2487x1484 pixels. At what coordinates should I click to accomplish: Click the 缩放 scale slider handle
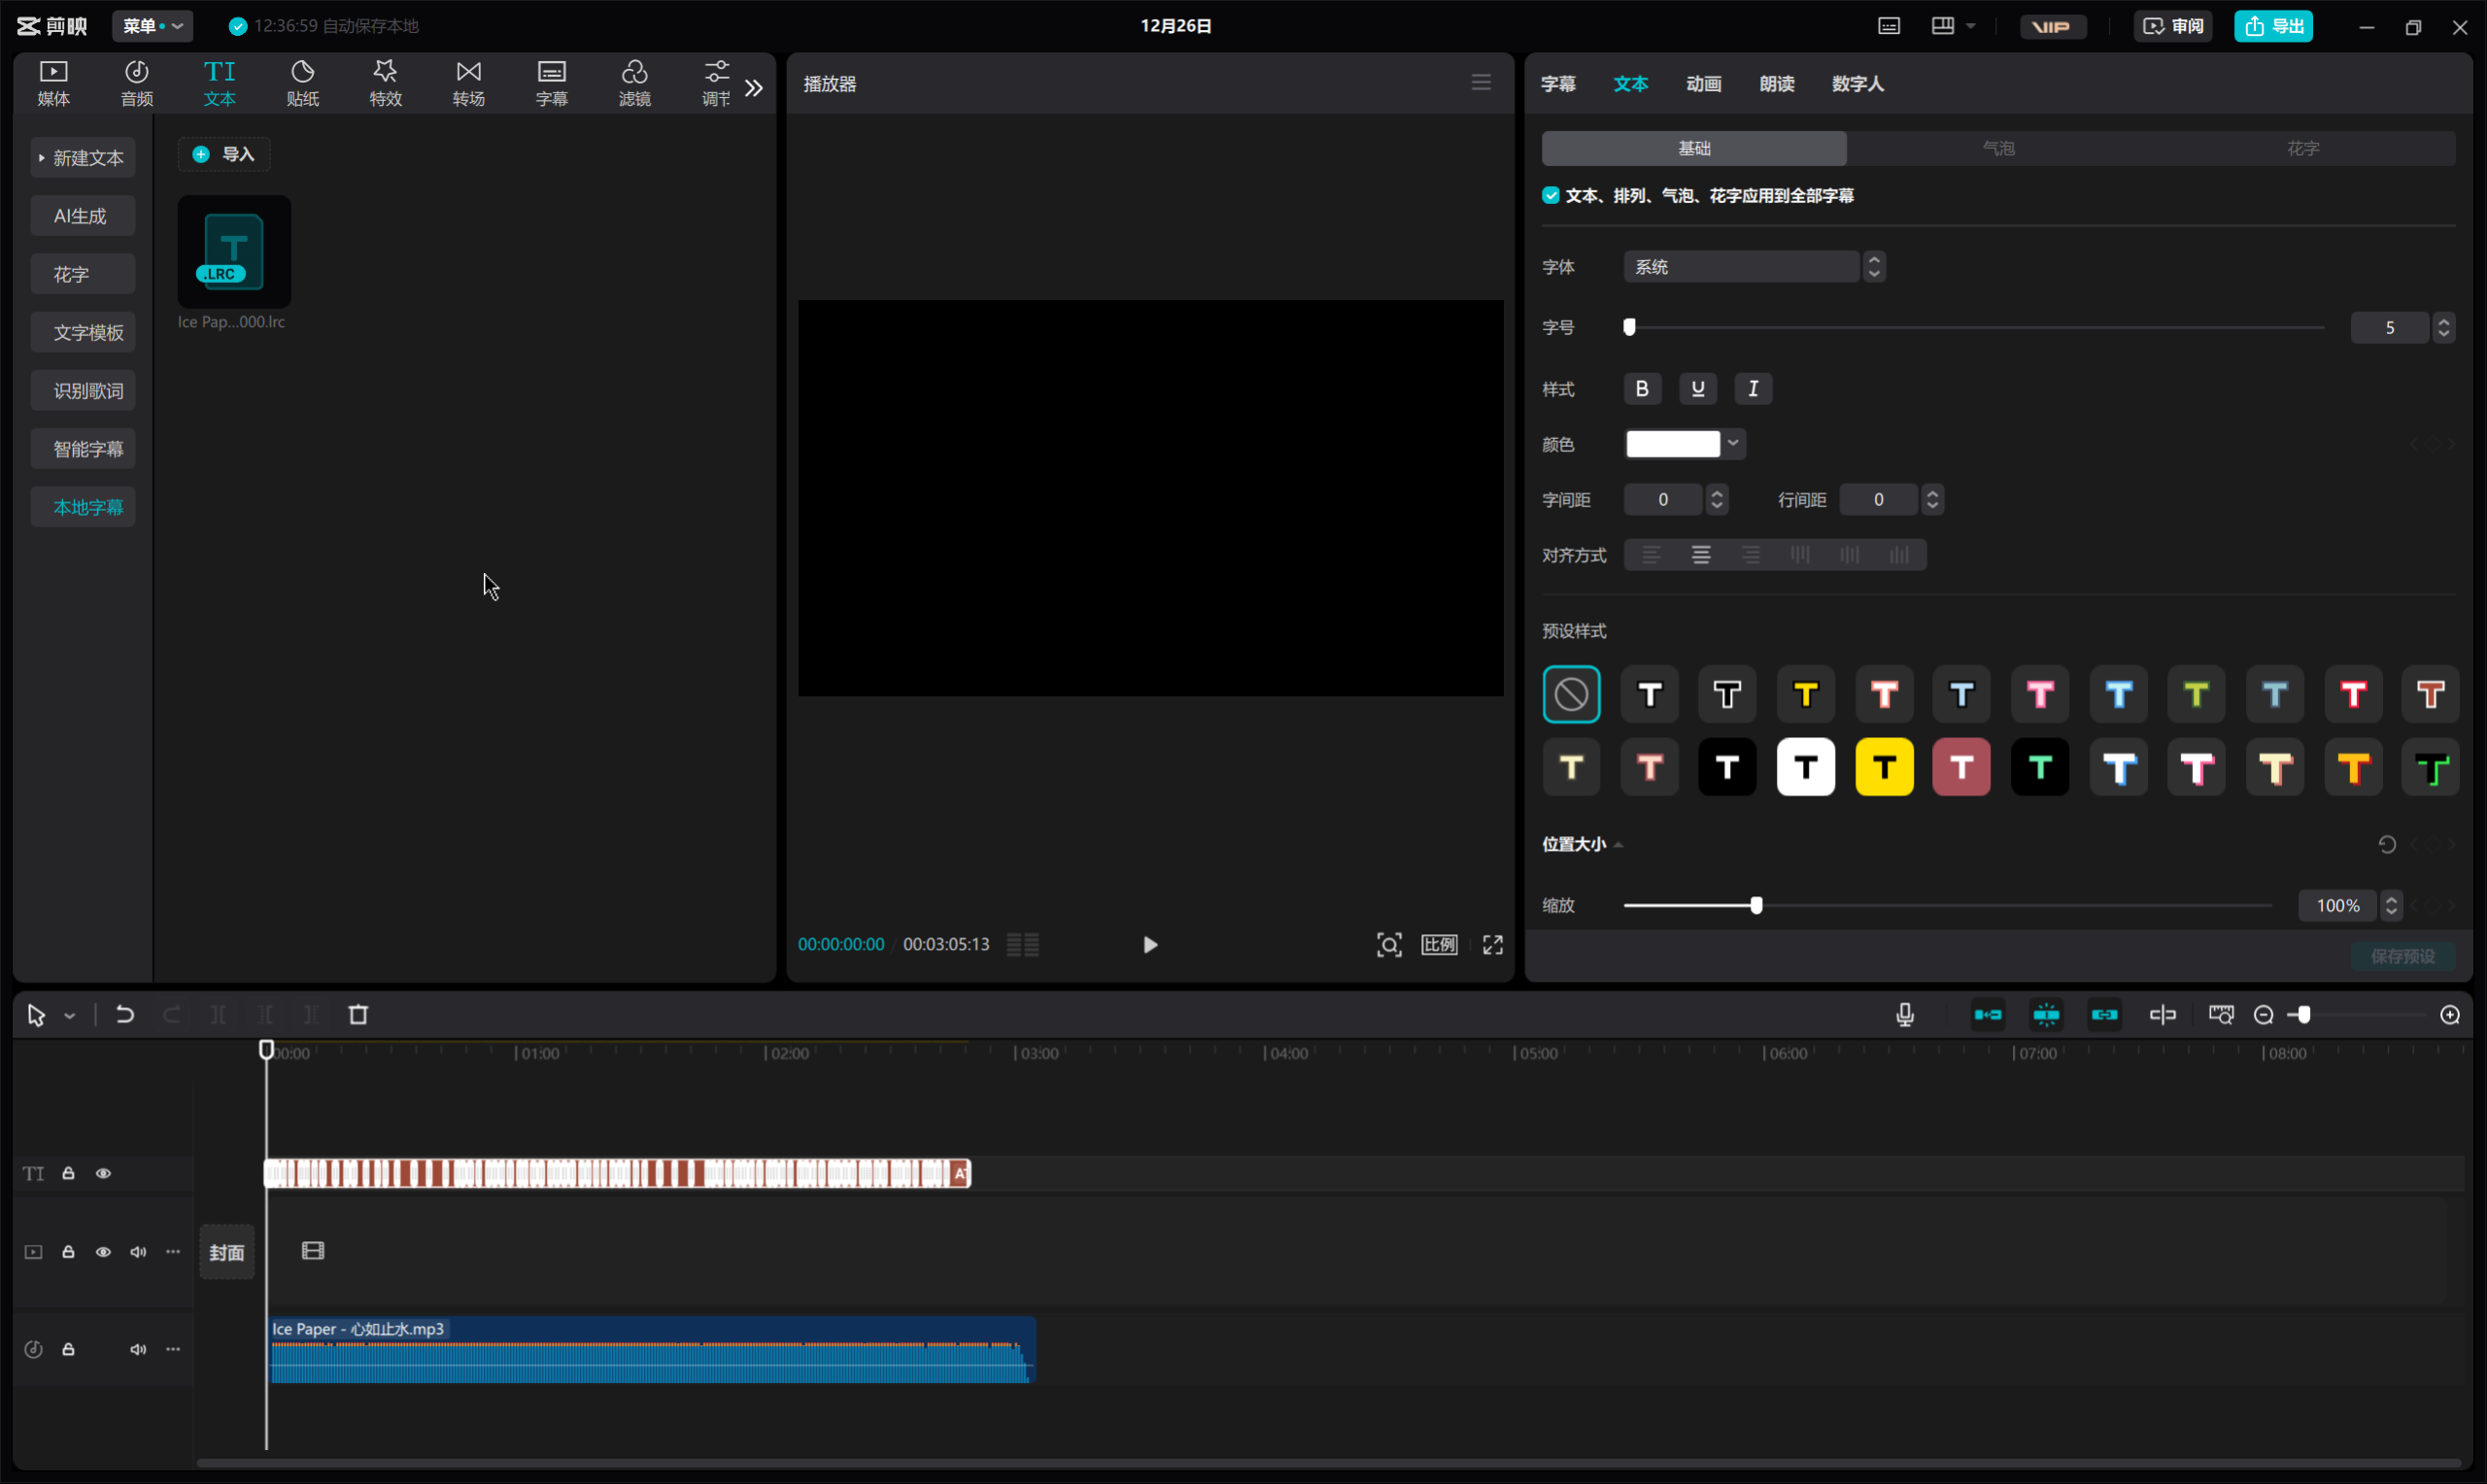click(1756, 905)
